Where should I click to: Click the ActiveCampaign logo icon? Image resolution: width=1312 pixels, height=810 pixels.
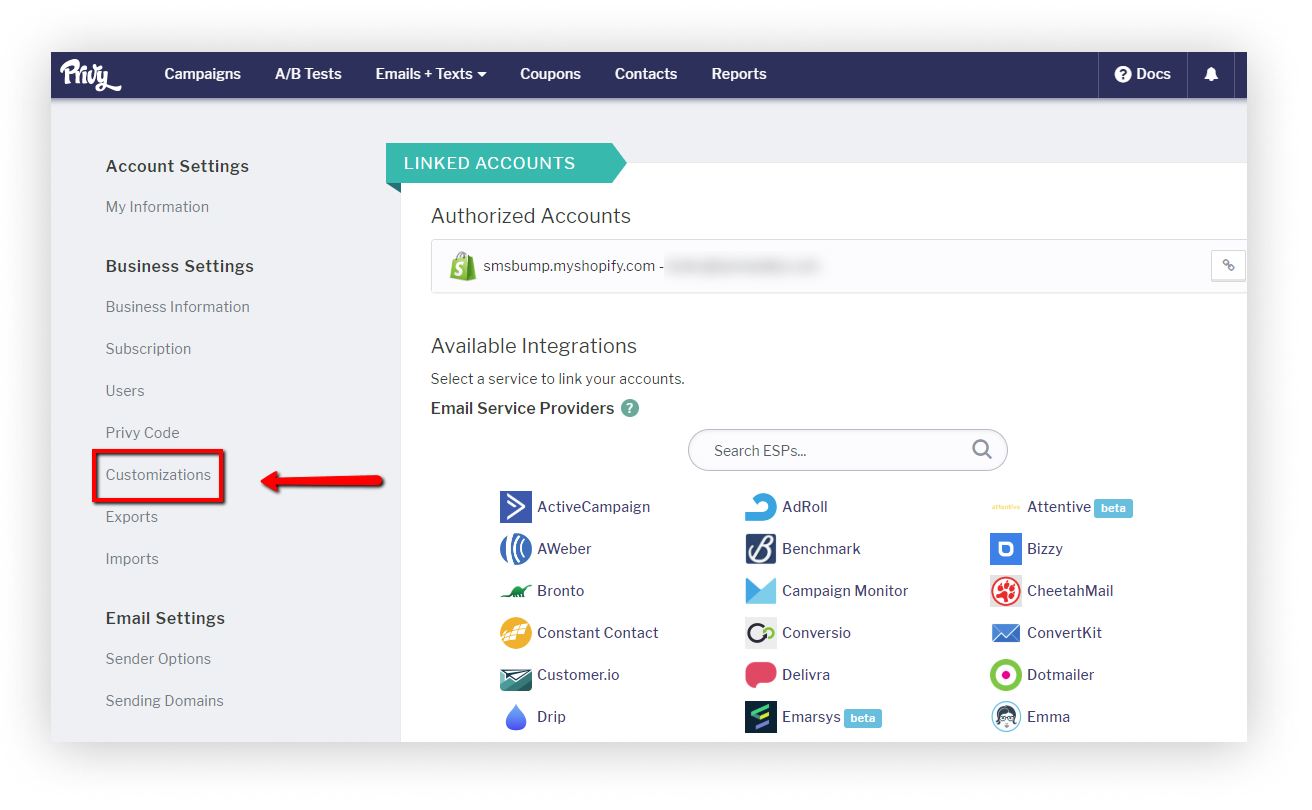(516, 507)
